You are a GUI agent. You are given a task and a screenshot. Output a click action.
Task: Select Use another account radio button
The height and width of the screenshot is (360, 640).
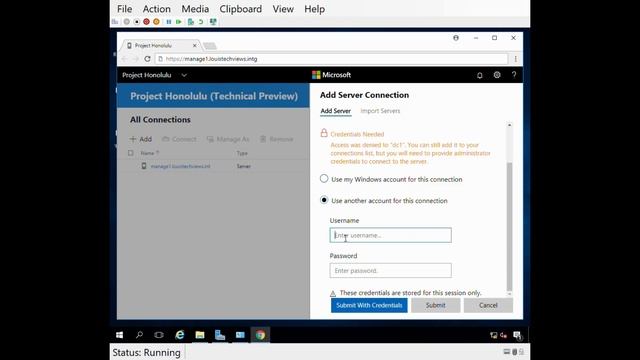click(324, 200)
